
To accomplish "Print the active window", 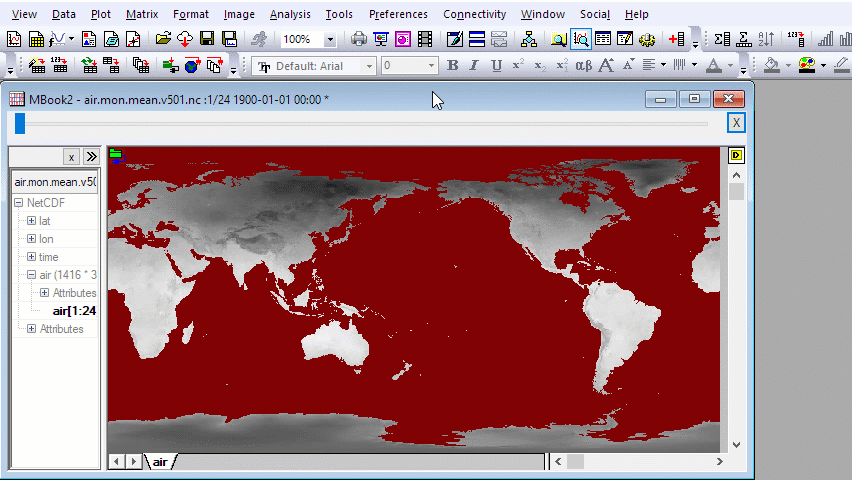I will pos(359,39).
